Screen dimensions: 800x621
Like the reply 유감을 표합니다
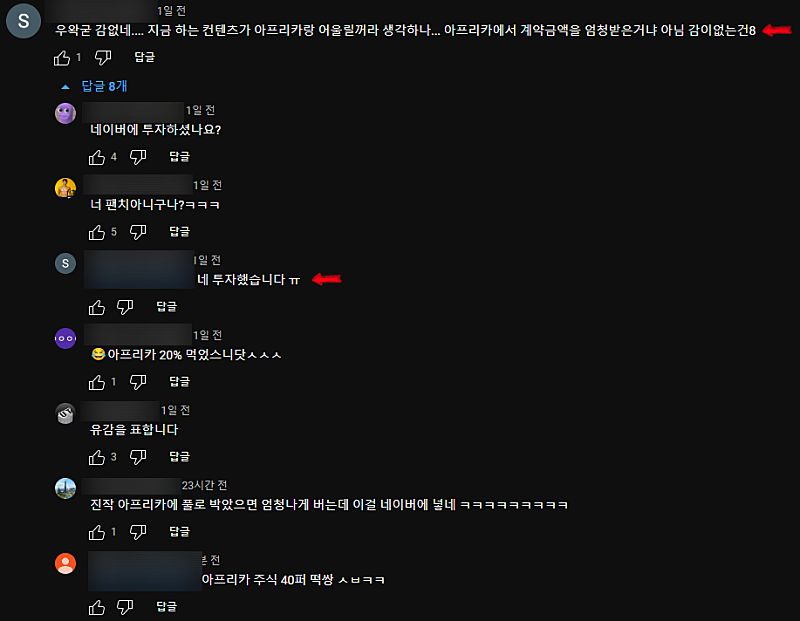click(x=96, y=457)
